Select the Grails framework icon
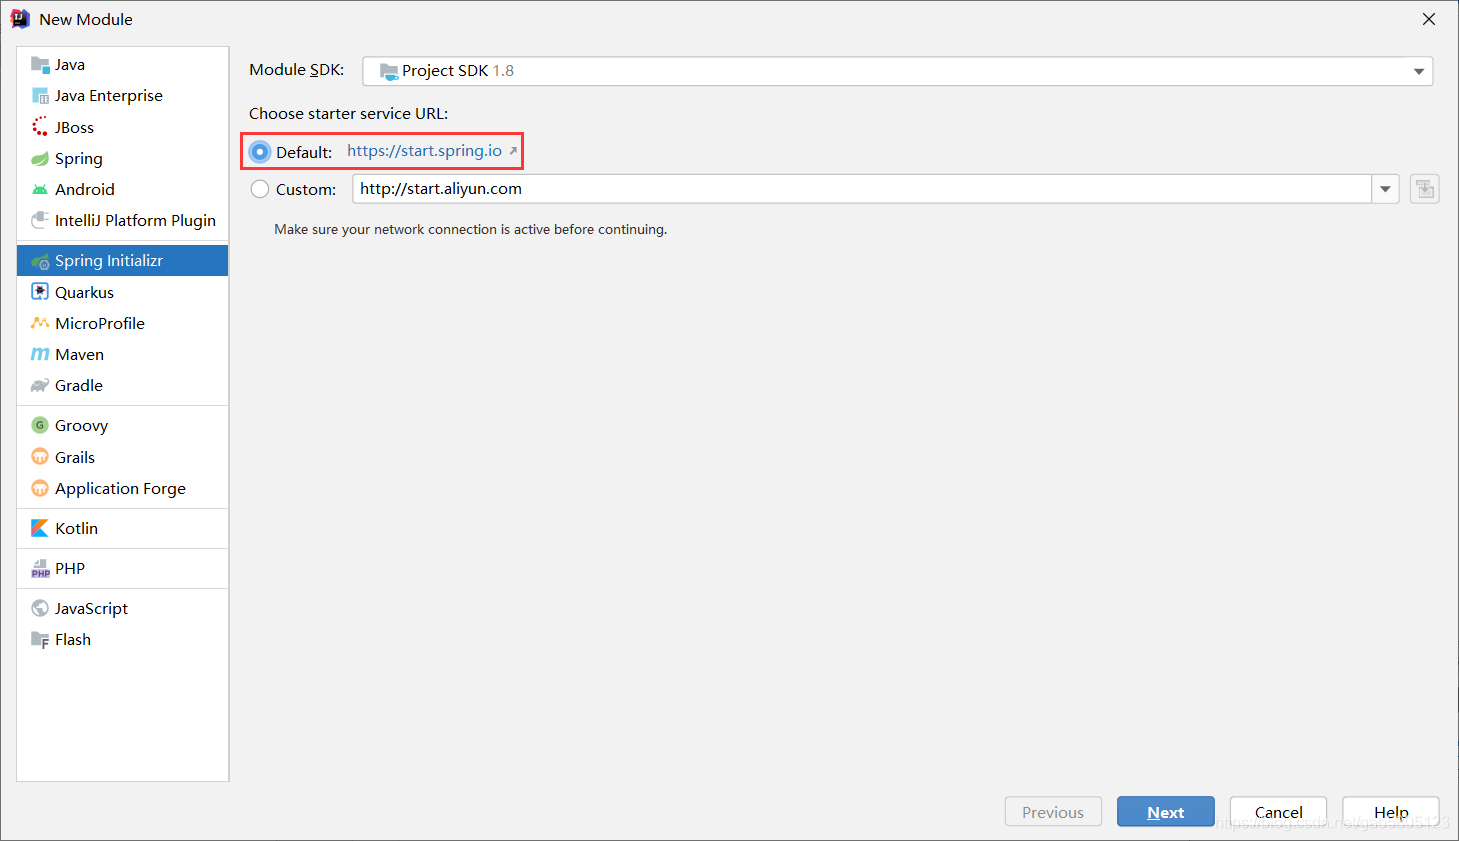Screen dimensions: 1459x841 [x=41, y=457]
